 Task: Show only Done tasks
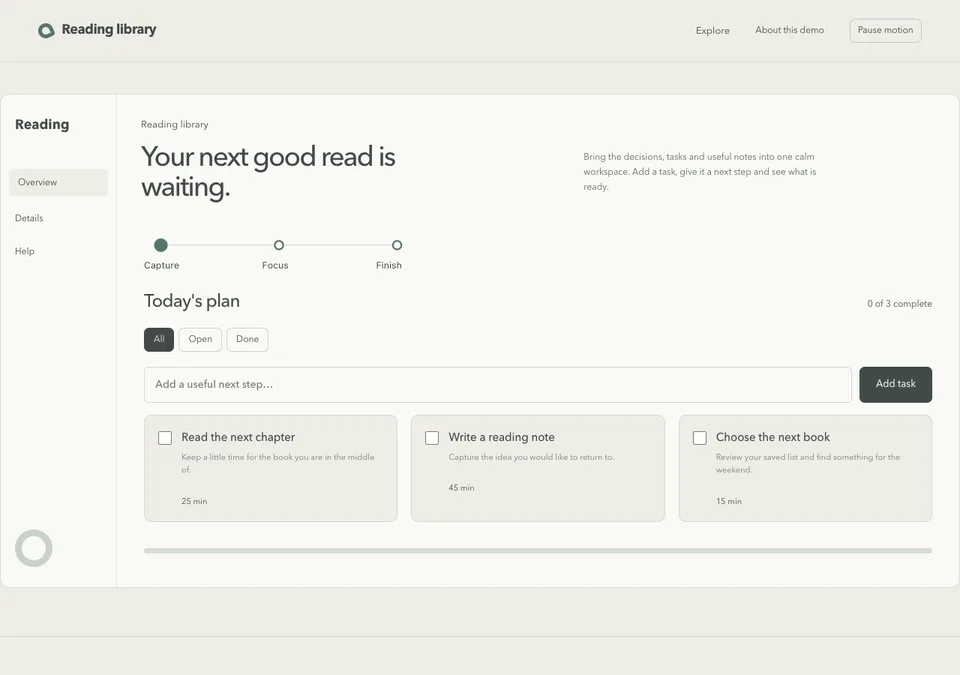tap(247, 339)
